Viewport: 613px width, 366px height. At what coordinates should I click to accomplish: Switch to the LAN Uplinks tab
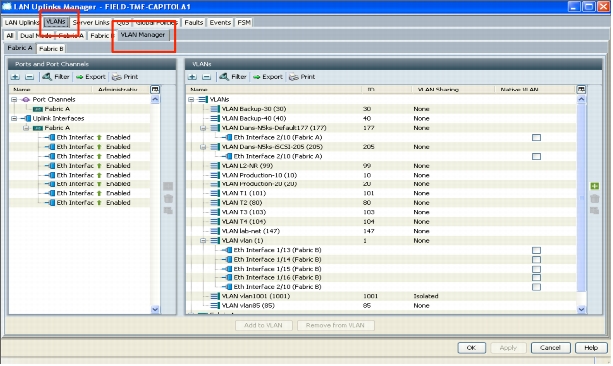[x=22, y=23]
